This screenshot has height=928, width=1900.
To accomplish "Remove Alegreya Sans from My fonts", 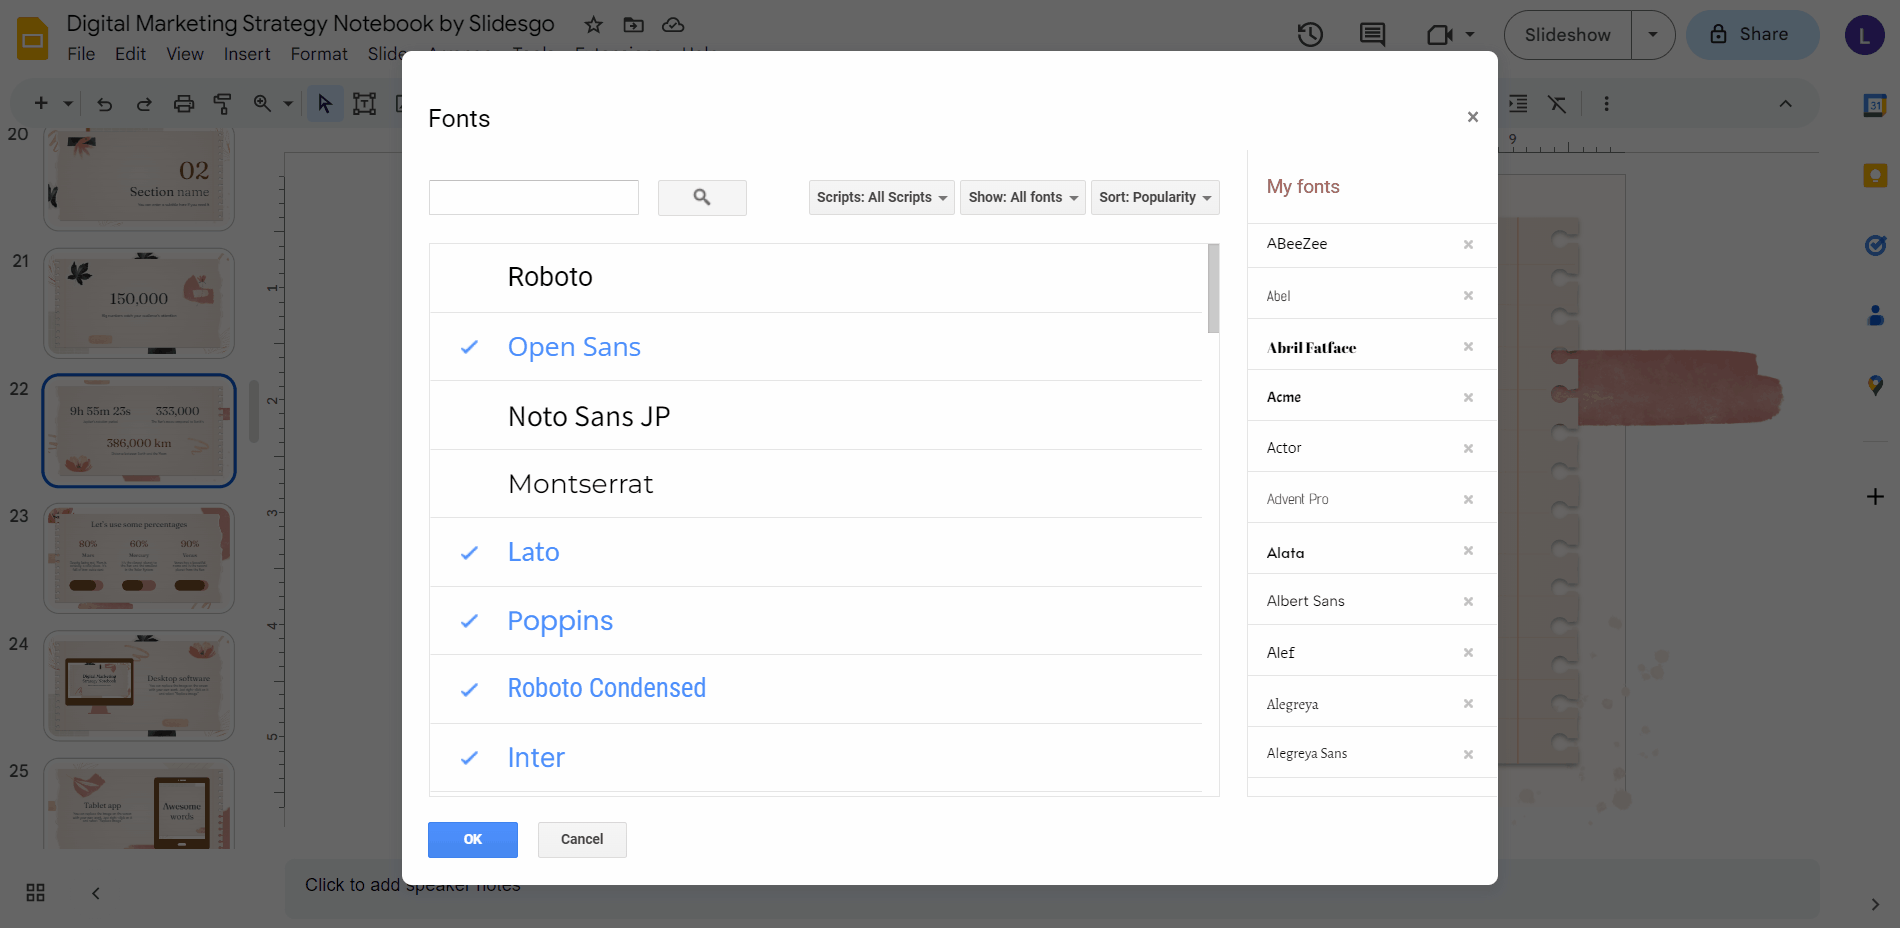I will pos(1468,754).
